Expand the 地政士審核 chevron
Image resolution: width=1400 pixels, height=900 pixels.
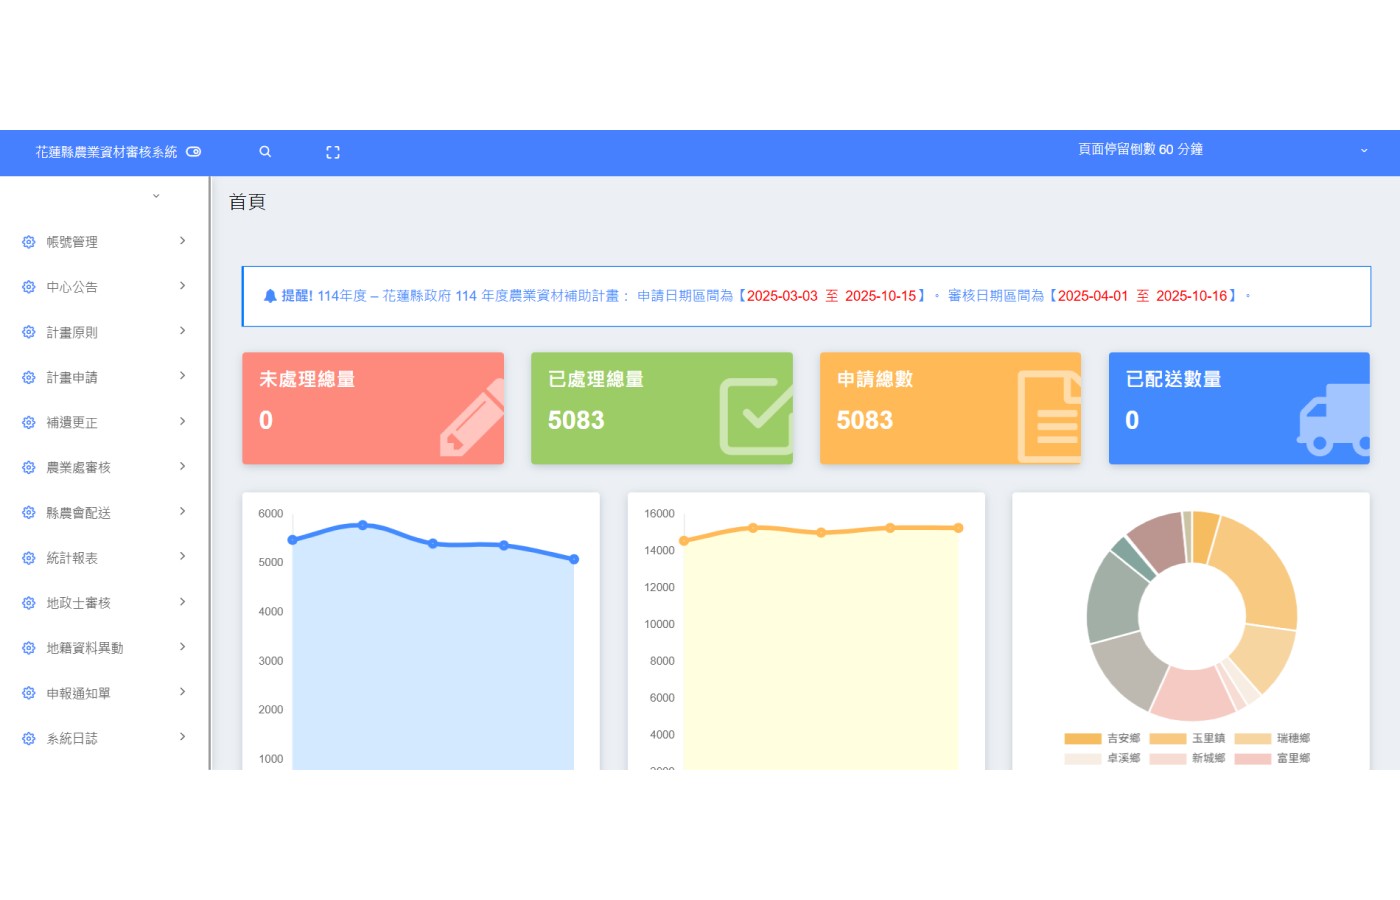click(x=182, y=602)
